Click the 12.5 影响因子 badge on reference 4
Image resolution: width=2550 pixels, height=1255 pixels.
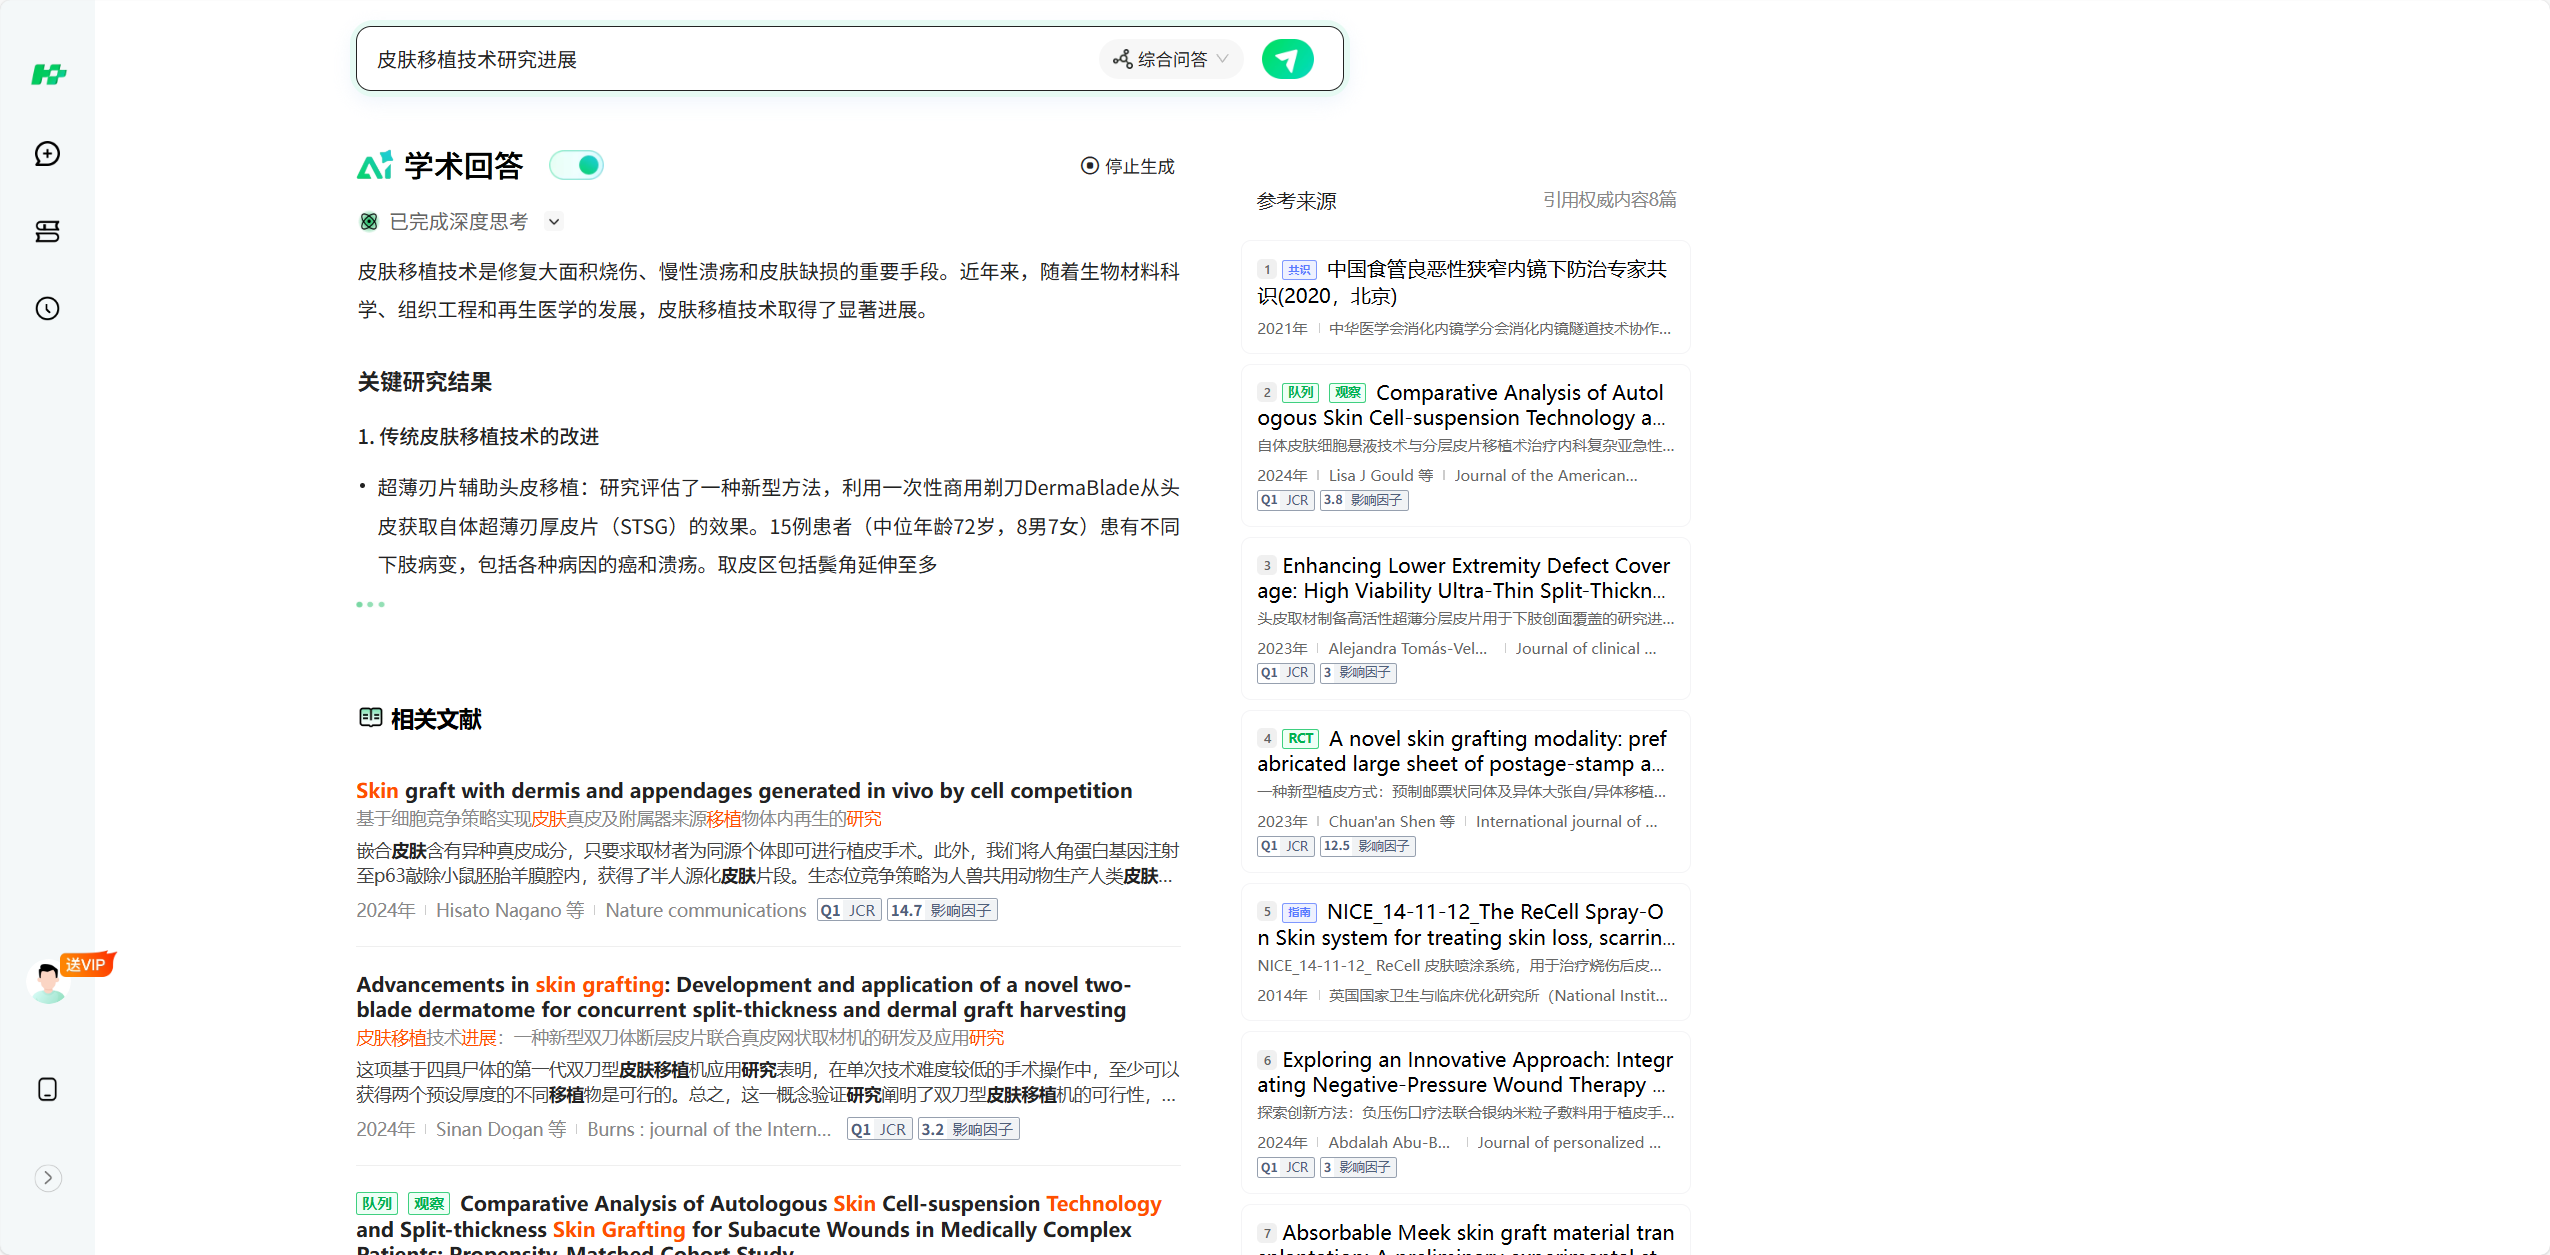click(x=1367, y=846)
